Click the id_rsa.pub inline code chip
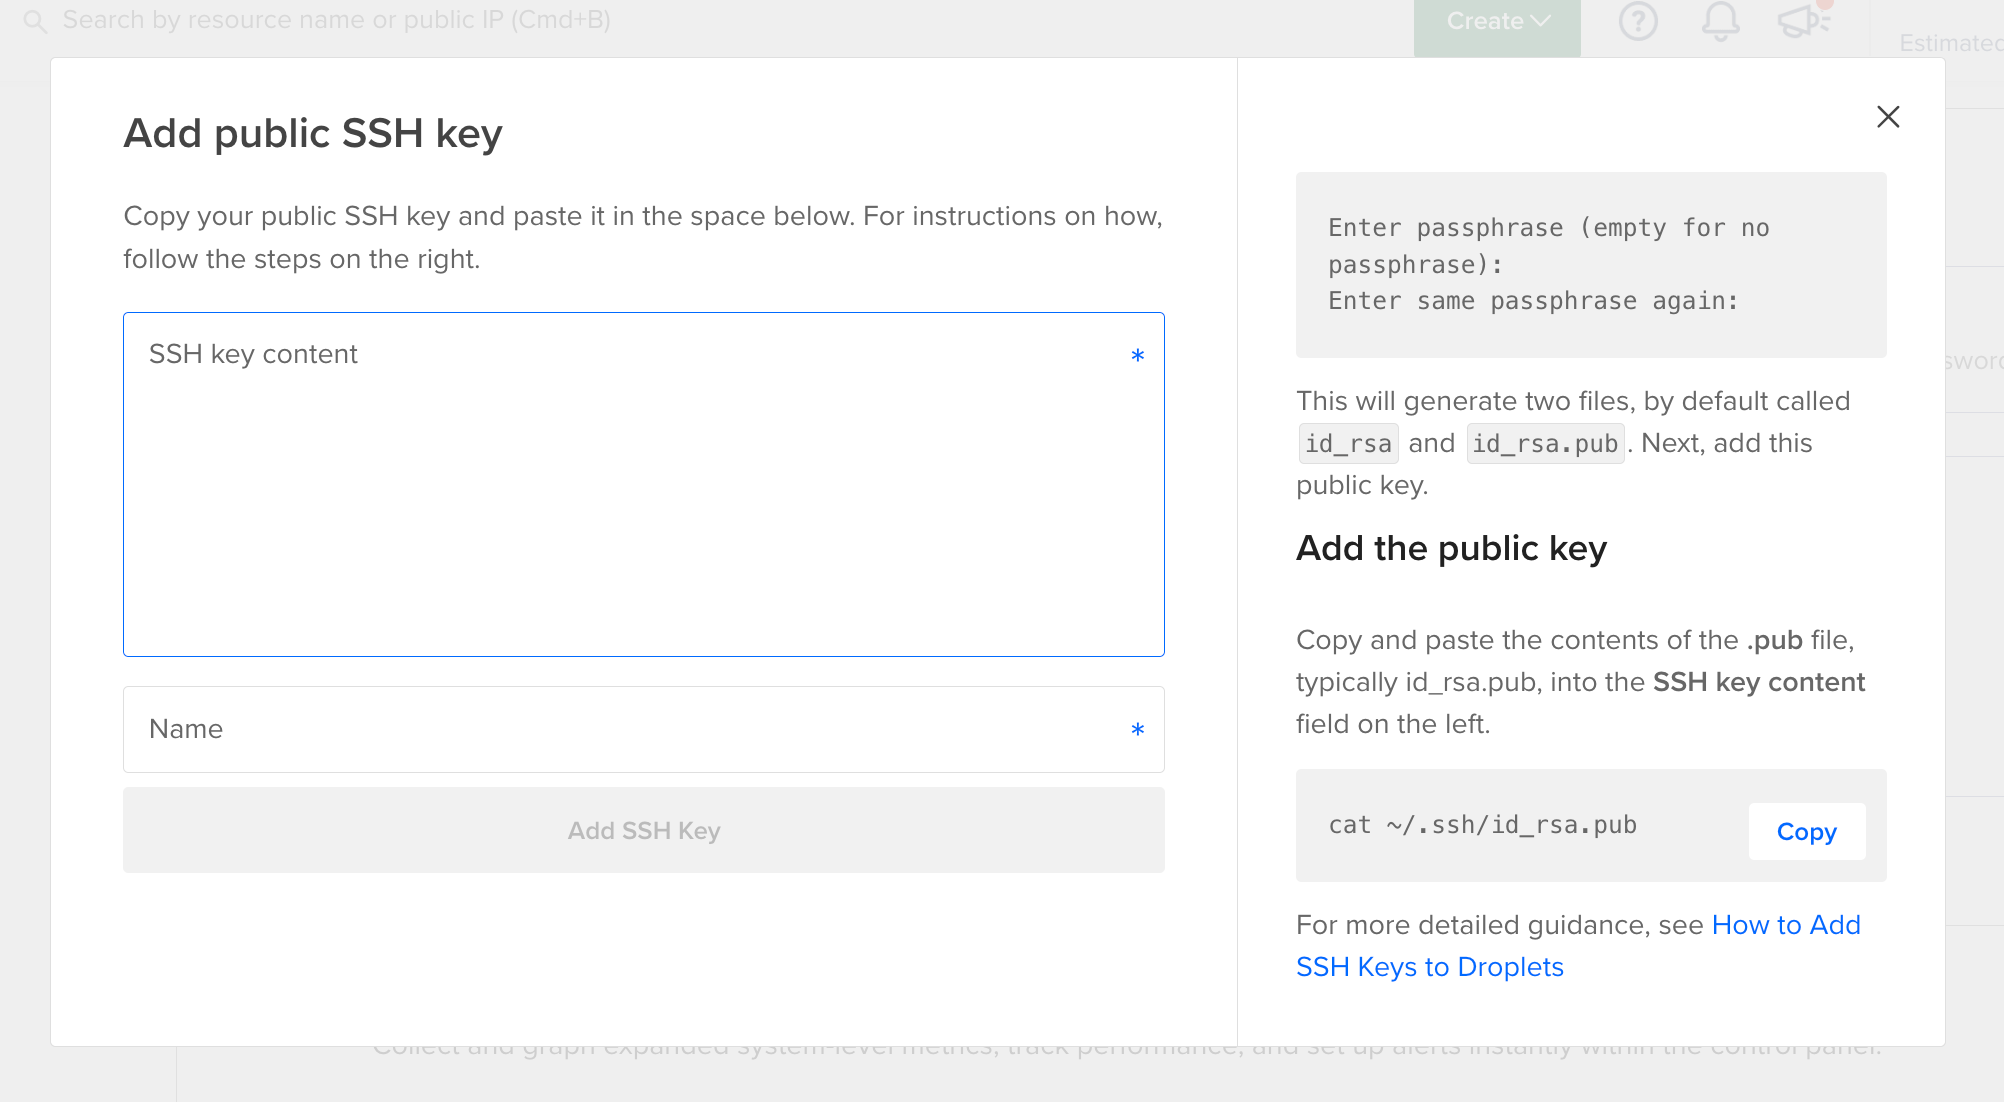2004x1102 pixels. tap(1545, 444)
